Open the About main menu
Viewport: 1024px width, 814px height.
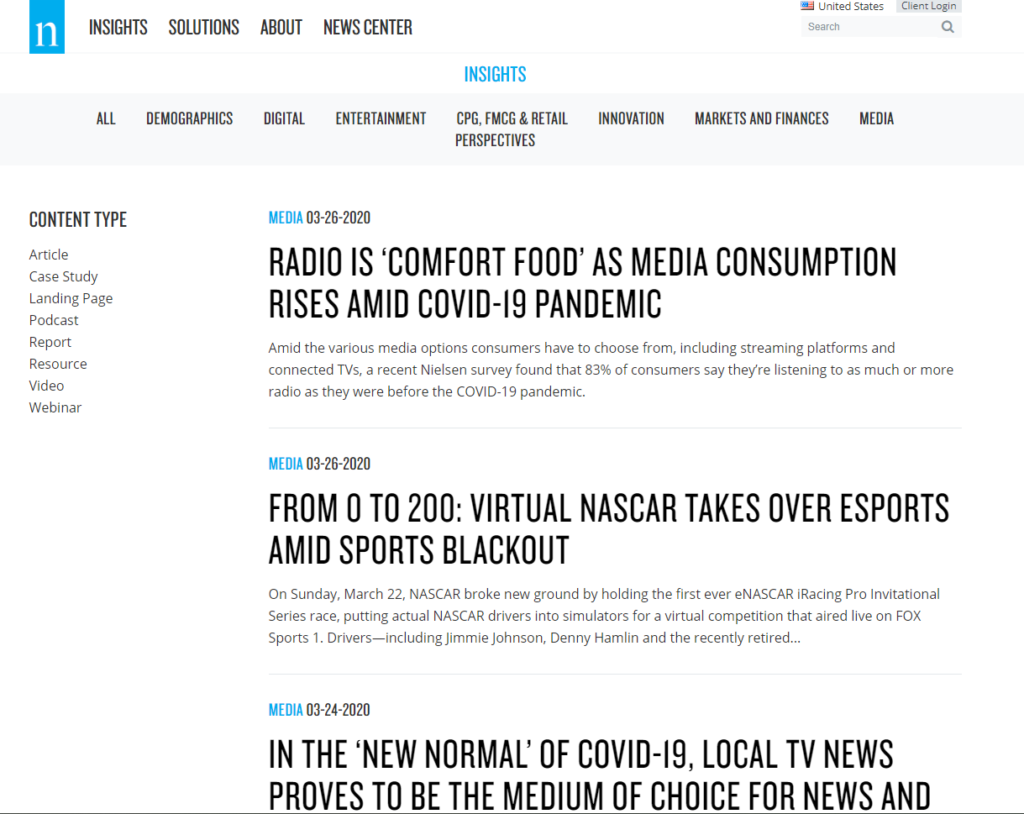click(281, 27)
